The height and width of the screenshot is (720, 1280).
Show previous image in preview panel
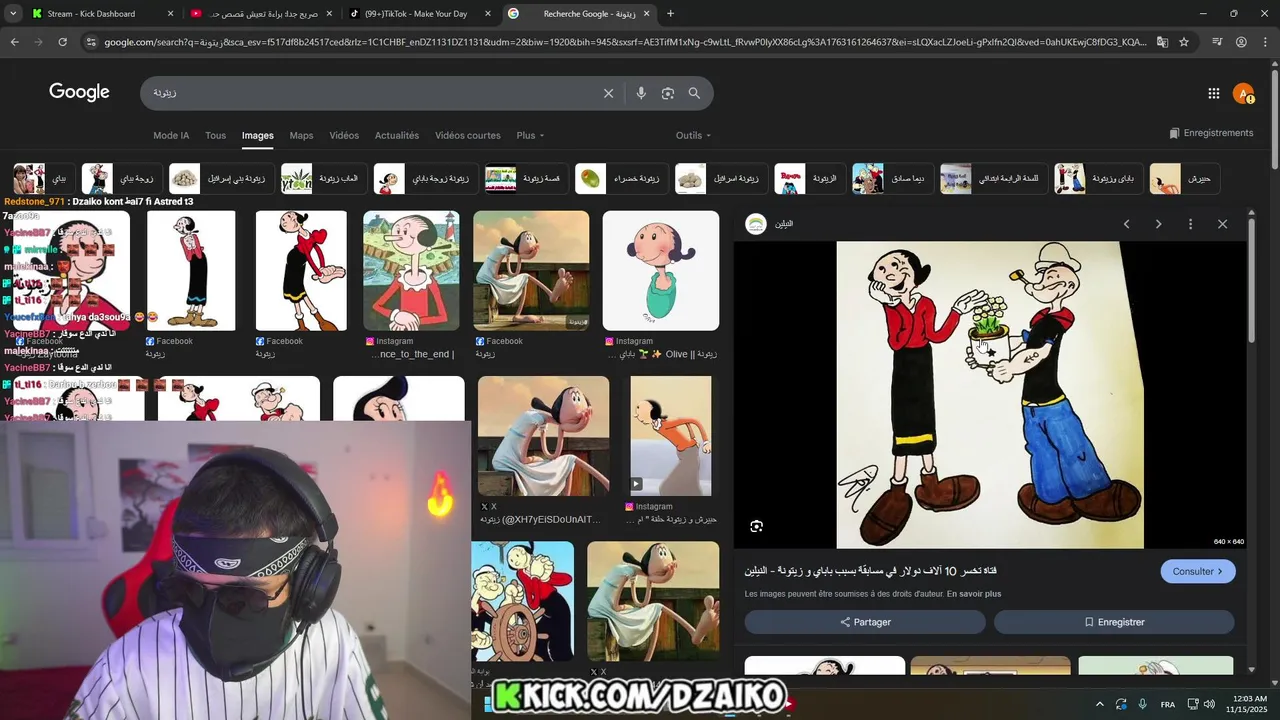point(1126,224)
